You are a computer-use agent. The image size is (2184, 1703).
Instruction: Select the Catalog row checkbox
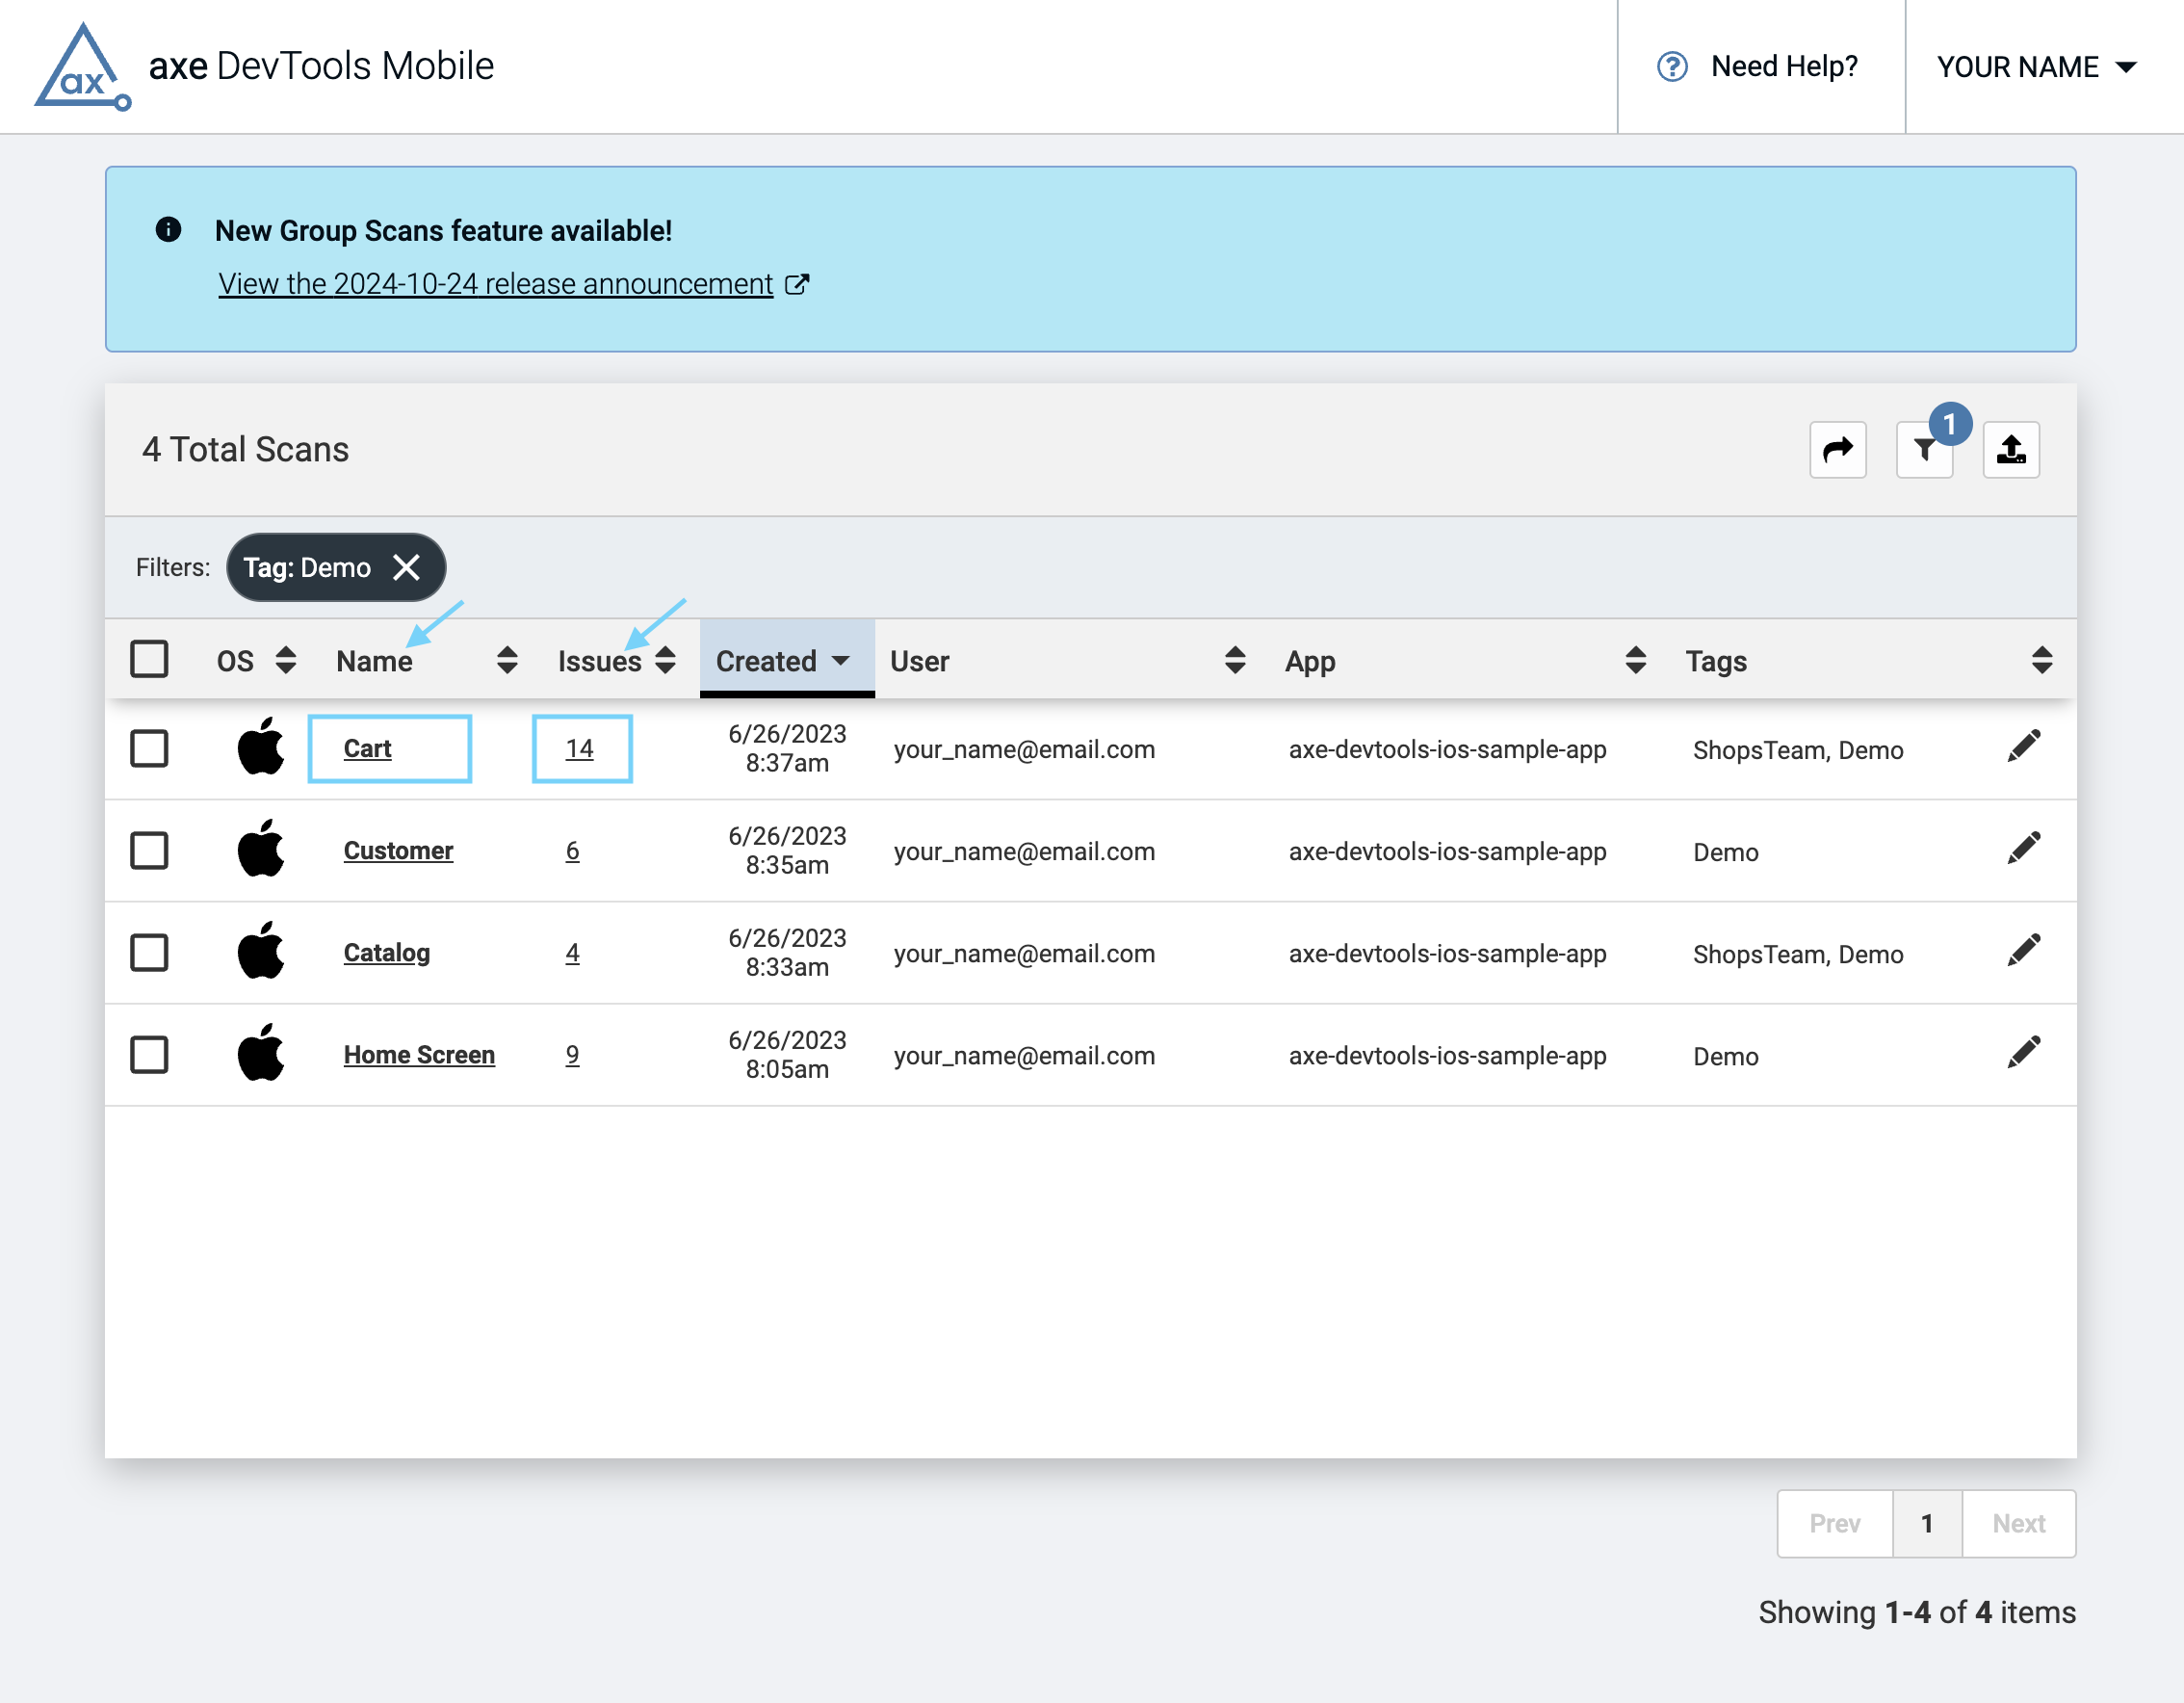(x=149, y=952)
